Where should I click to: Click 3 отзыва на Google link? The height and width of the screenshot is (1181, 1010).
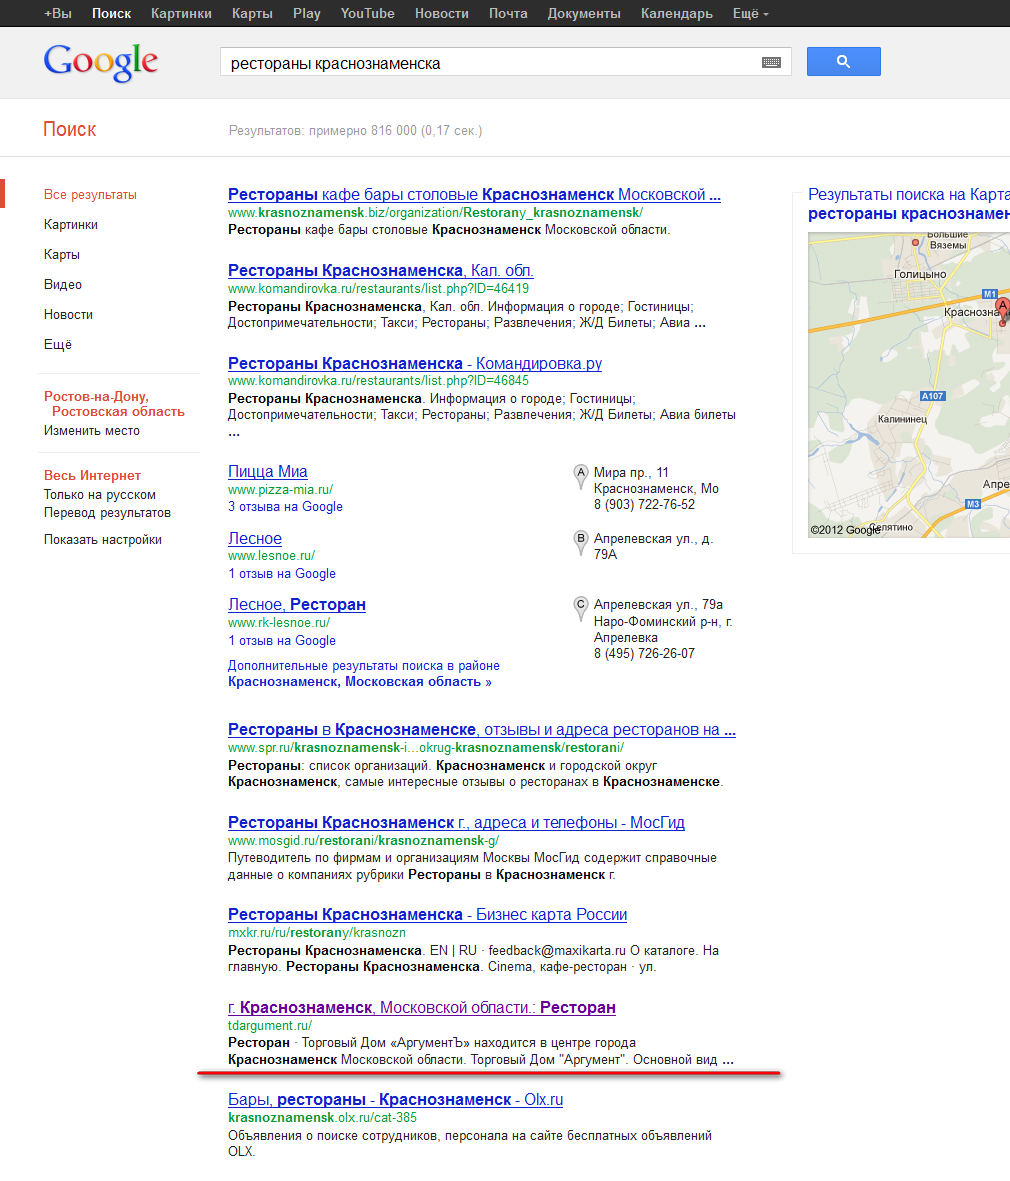pos(285,507)
